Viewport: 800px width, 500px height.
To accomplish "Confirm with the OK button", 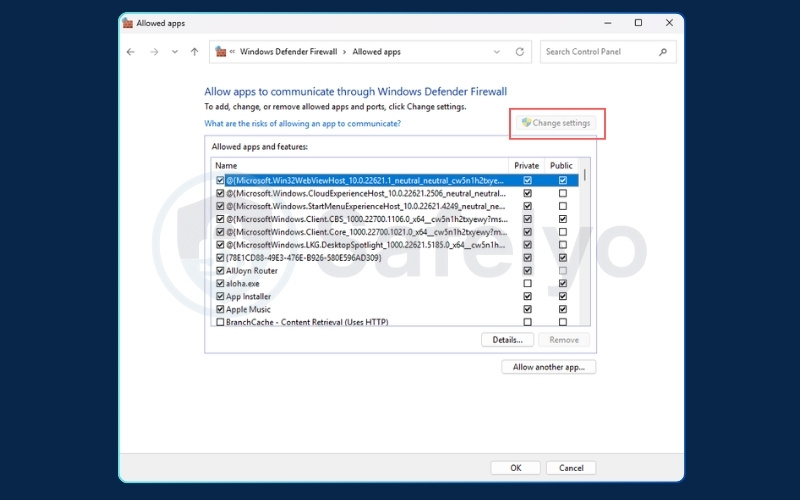I will coord(515,468).
